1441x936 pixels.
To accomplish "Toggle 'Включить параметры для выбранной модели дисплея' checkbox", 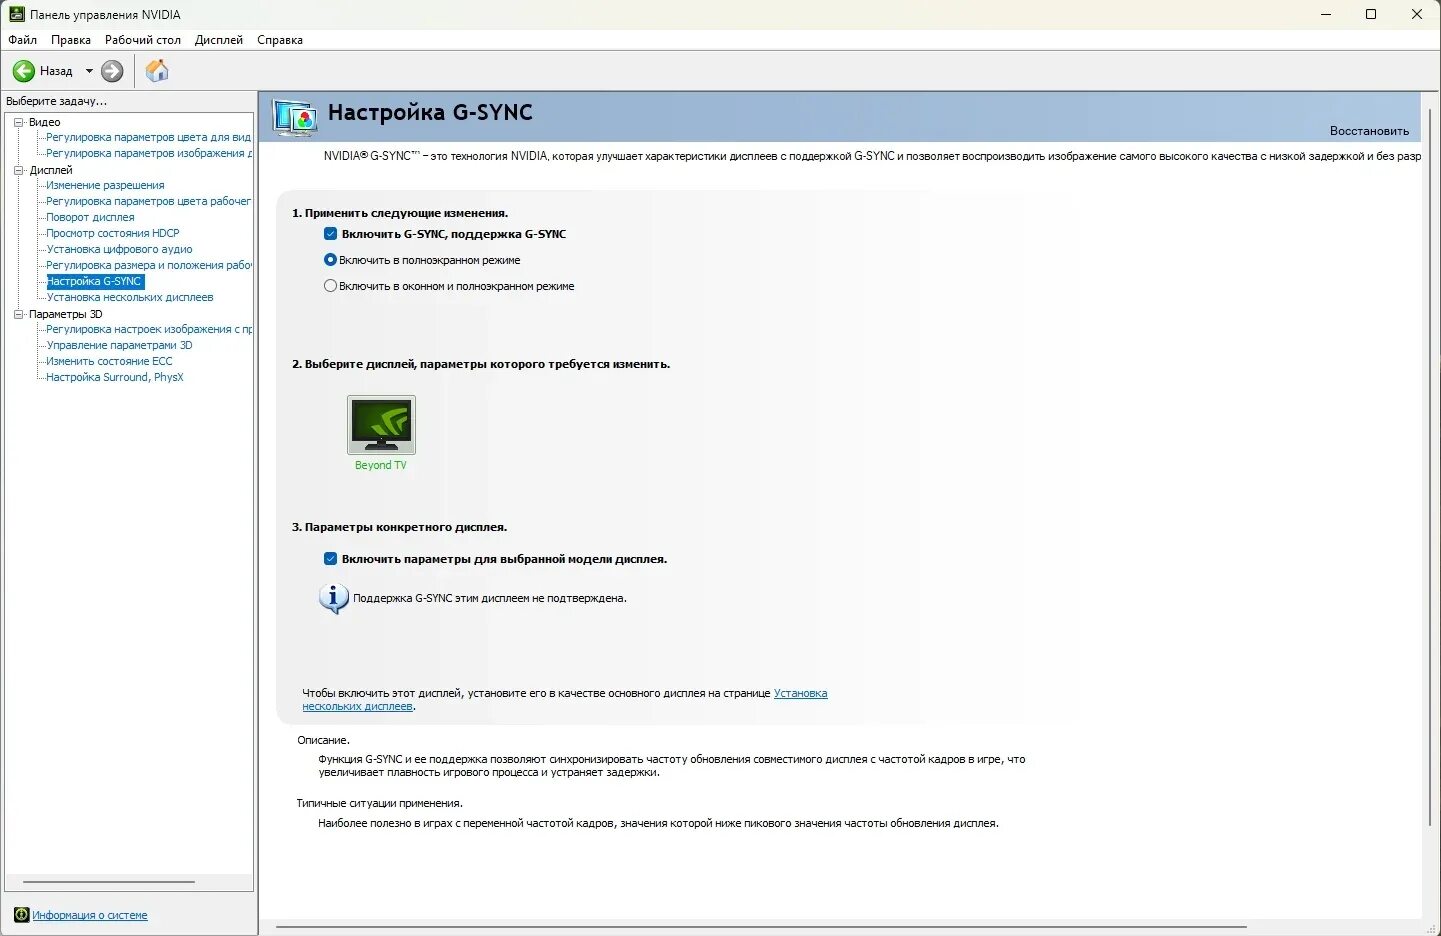I will pyautogui.click(x=330, y=559).
